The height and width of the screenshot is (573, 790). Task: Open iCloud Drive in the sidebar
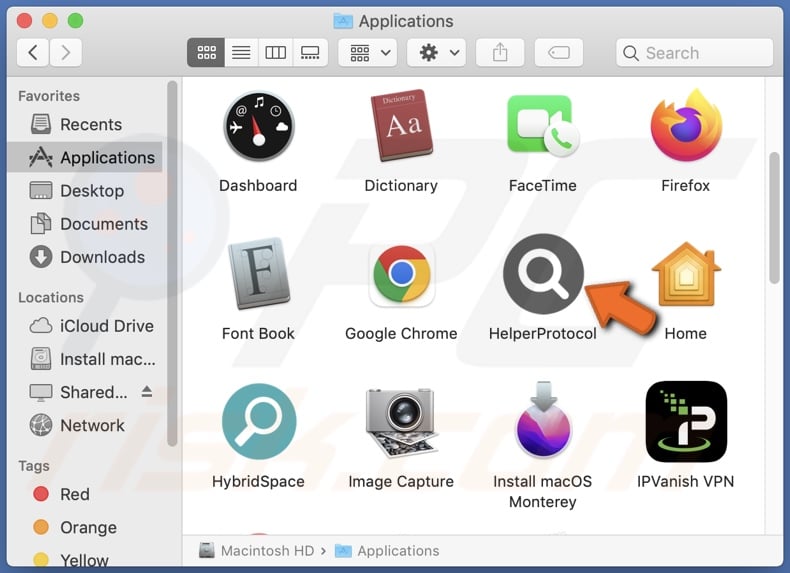[84, 326]
